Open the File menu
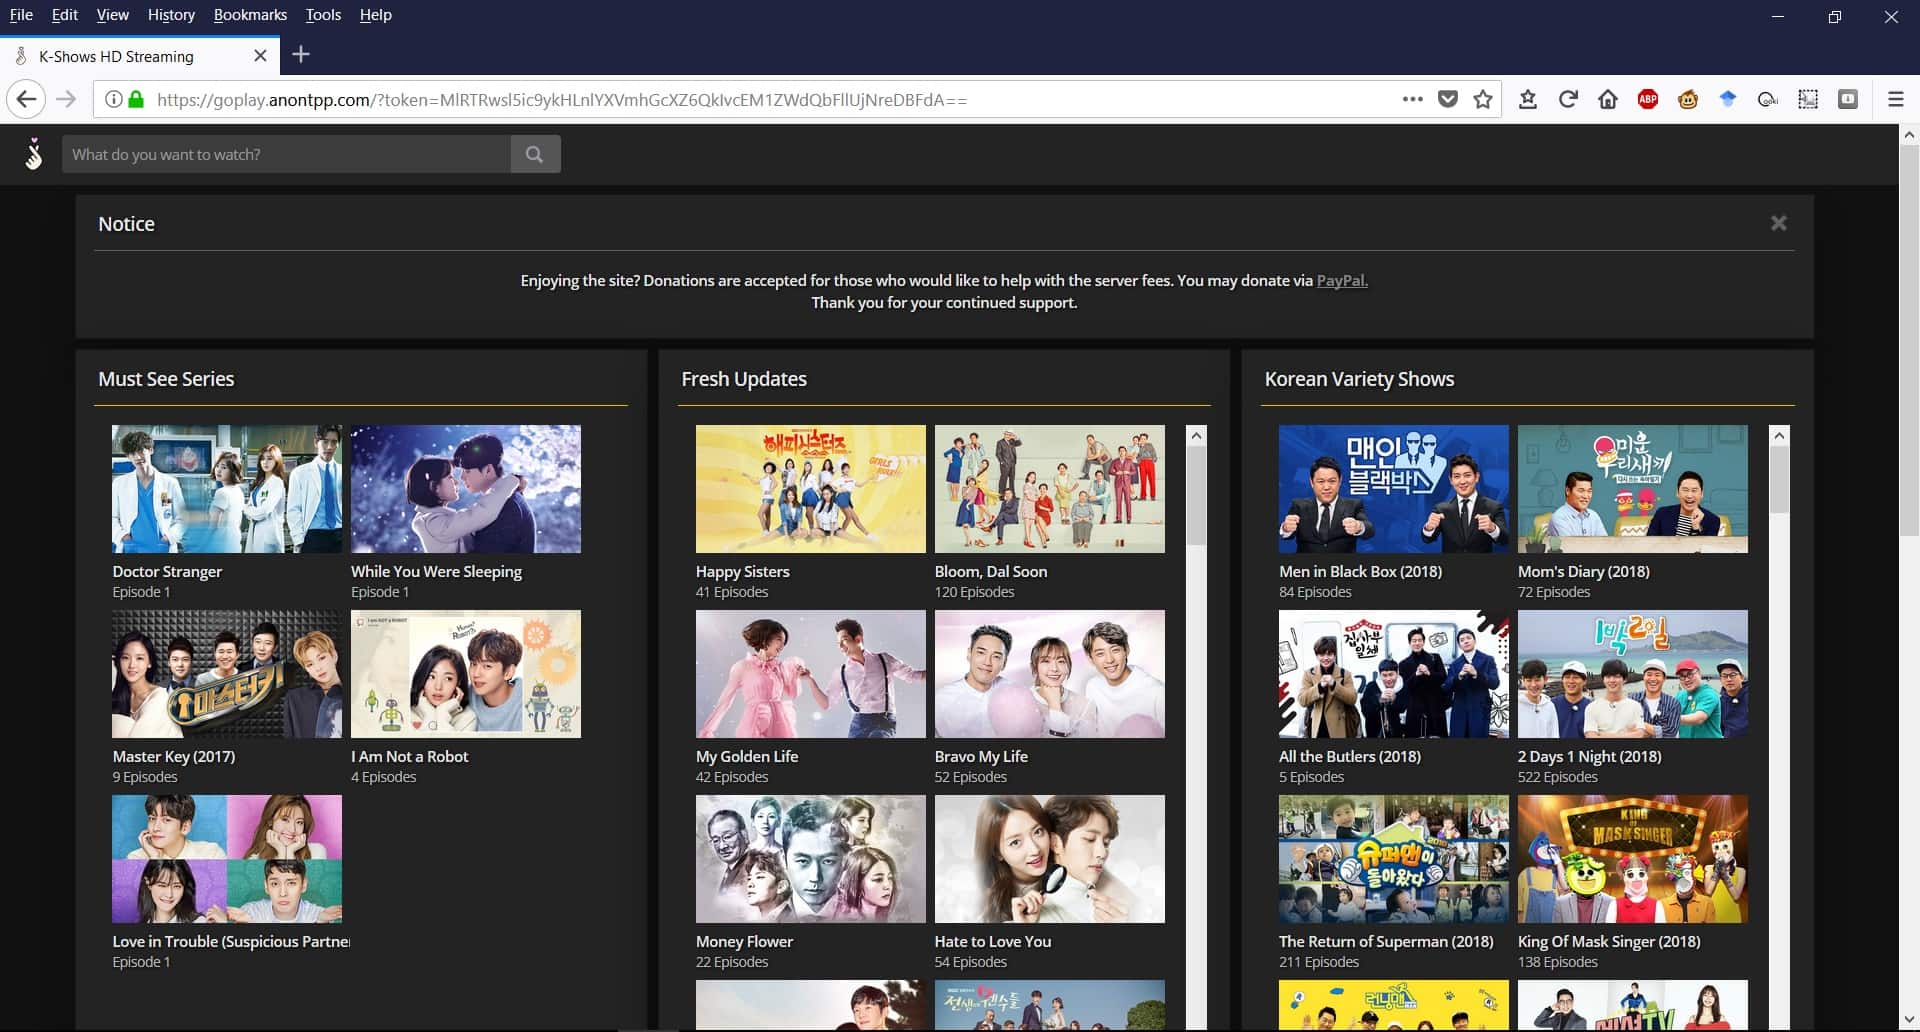1920x1032 pixels. click(x=21, y=15)
